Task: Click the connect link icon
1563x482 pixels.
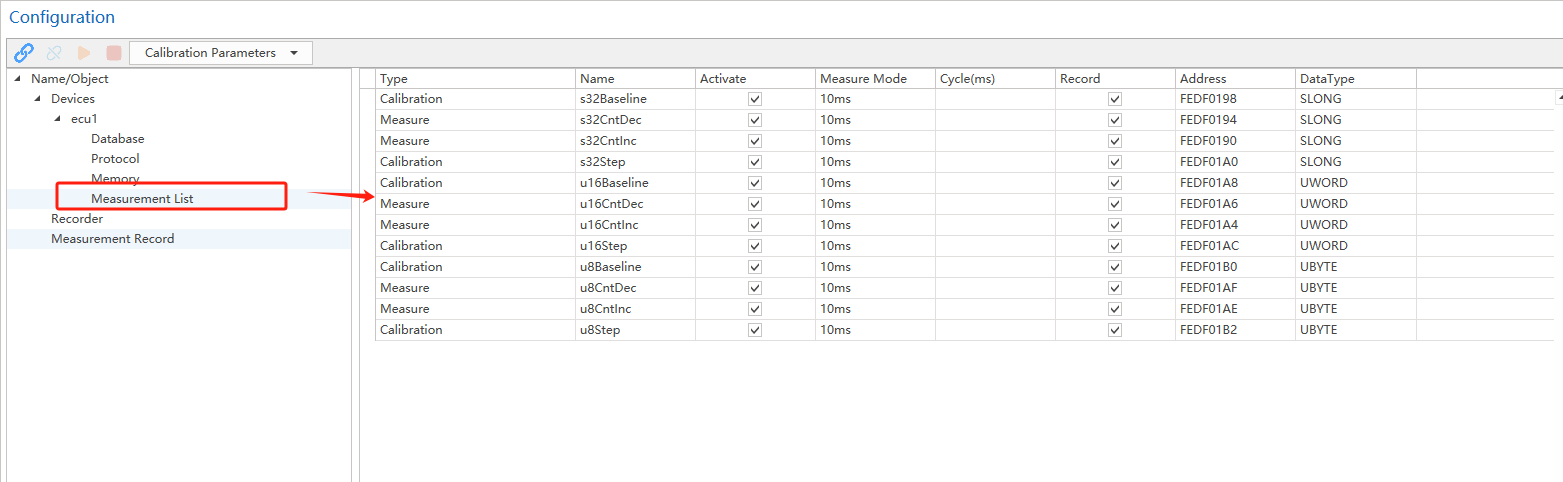Action: pyautogui.click(x=24, y=53)
